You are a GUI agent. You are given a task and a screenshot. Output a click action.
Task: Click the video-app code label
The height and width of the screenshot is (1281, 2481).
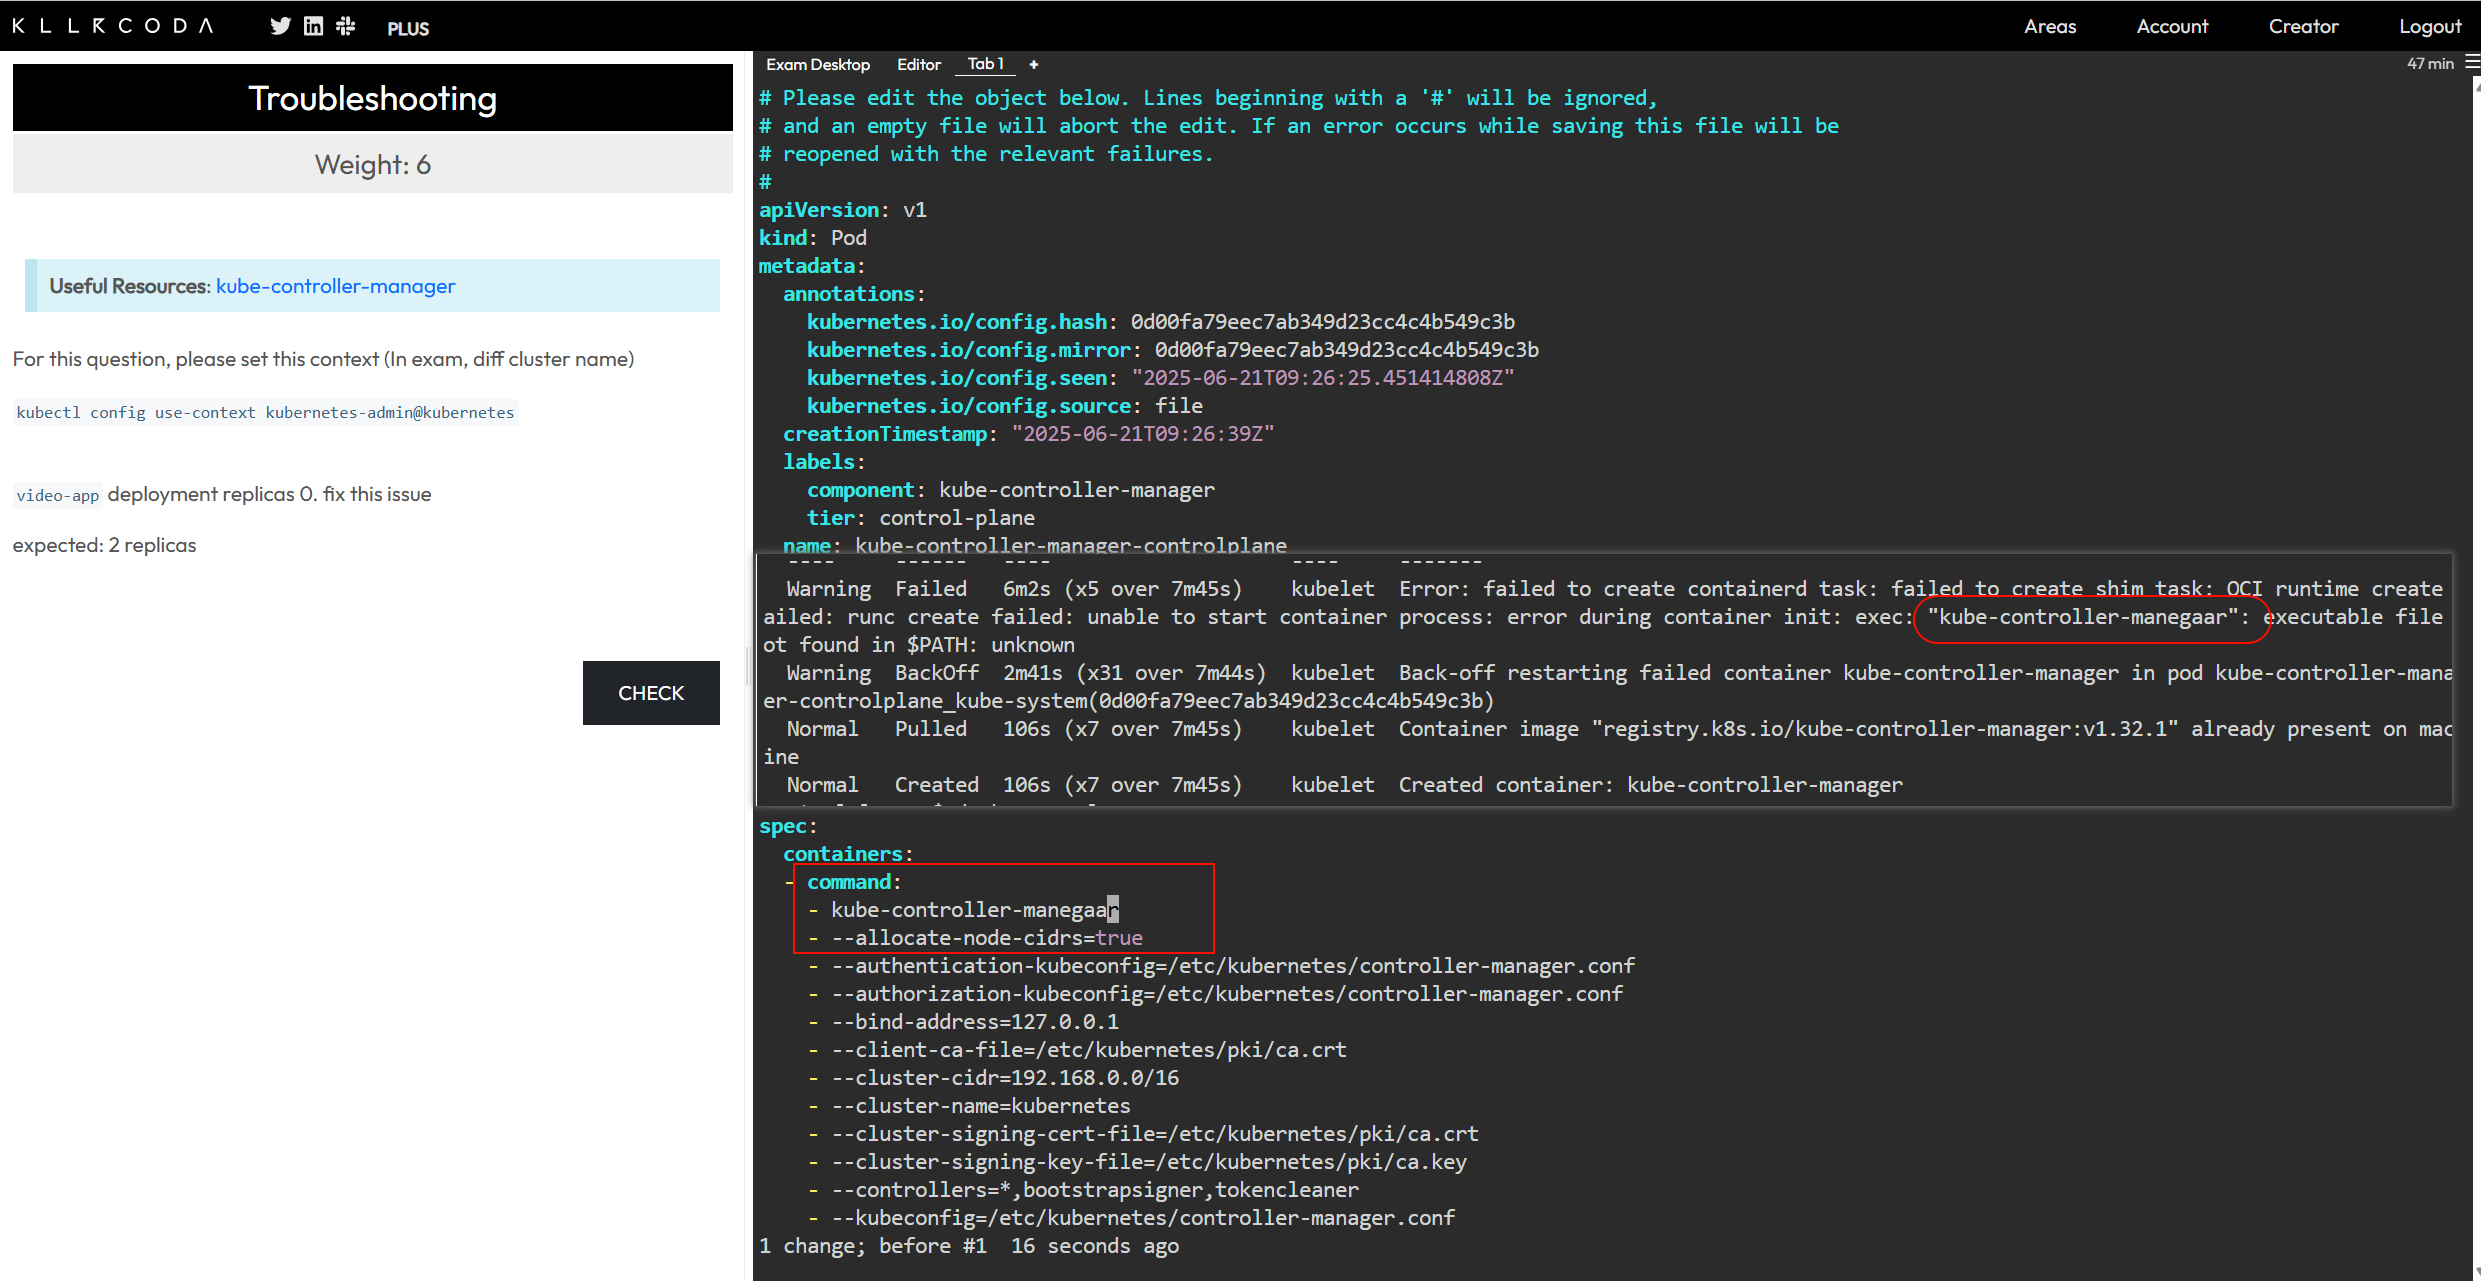pos(57,496)
